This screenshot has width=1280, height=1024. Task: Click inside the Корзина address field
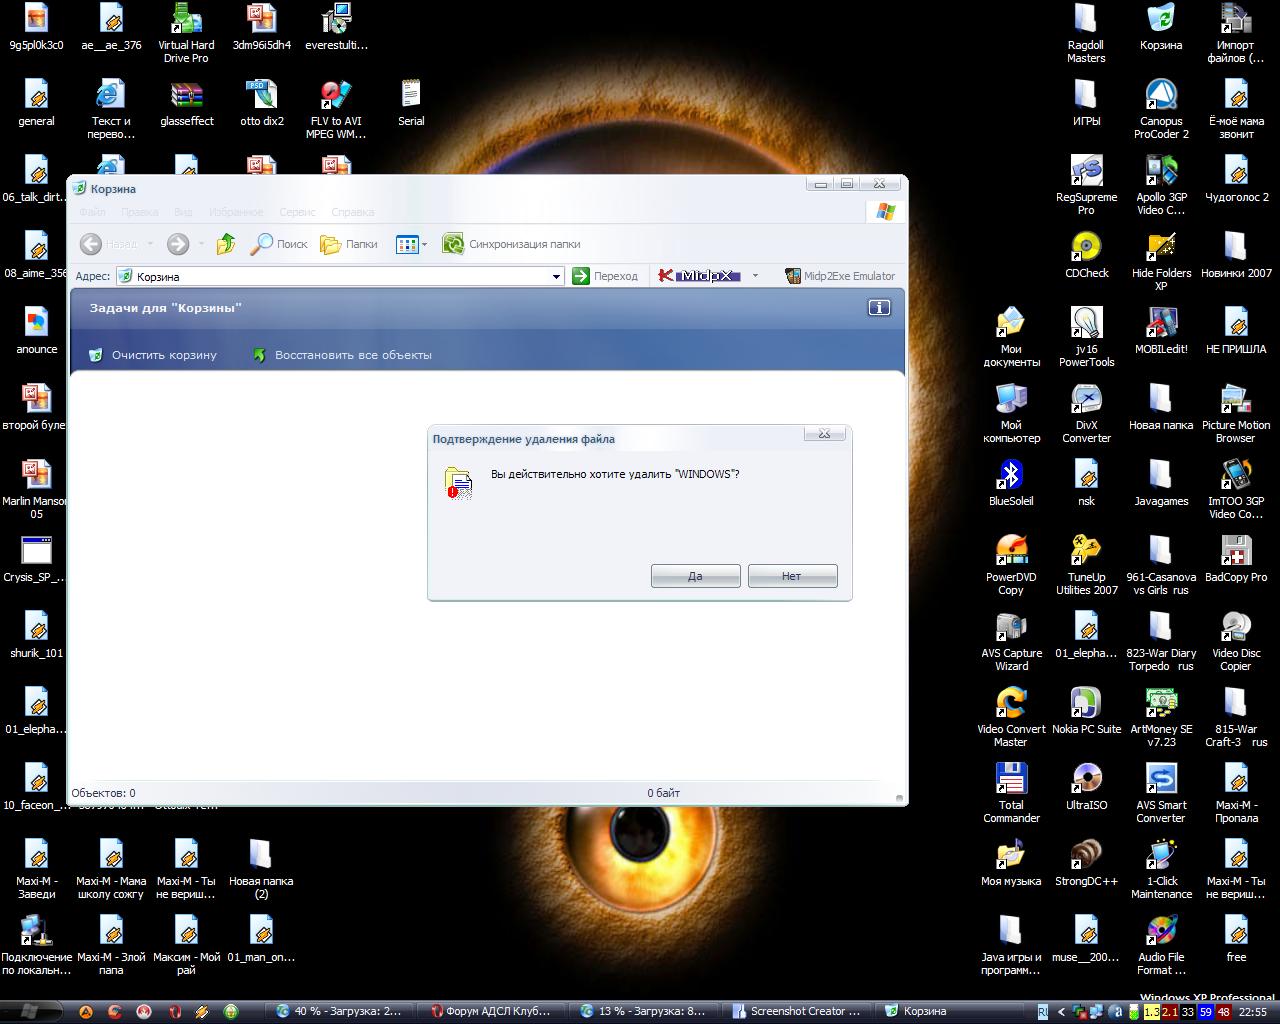(340, 277)
